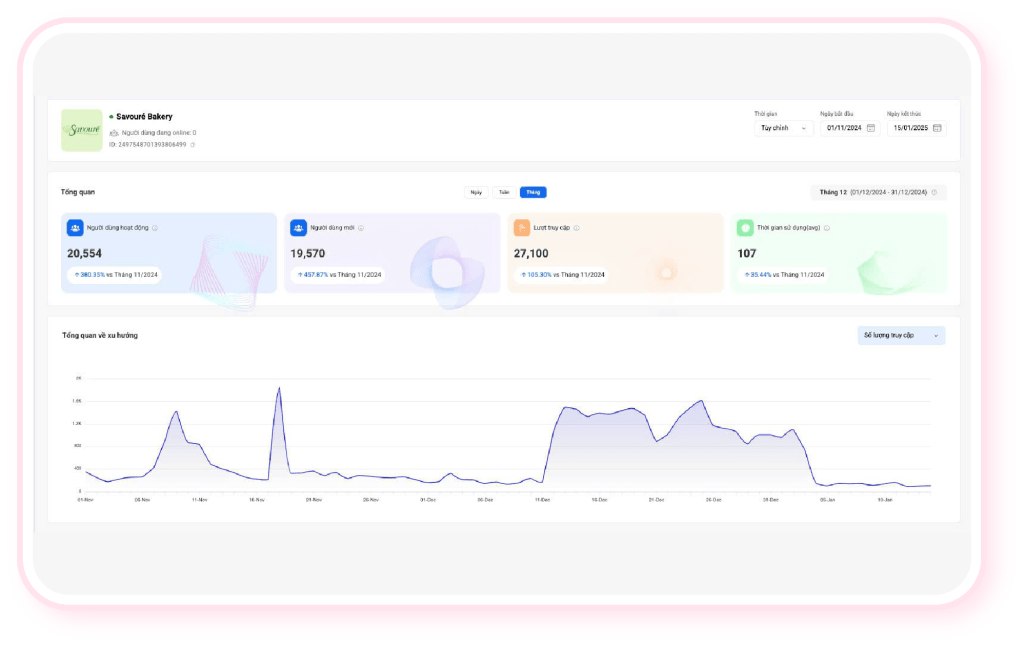Click the new users card icon
Image resolution: width=1024 pixels, height=648 pixels.
(298, 228)
